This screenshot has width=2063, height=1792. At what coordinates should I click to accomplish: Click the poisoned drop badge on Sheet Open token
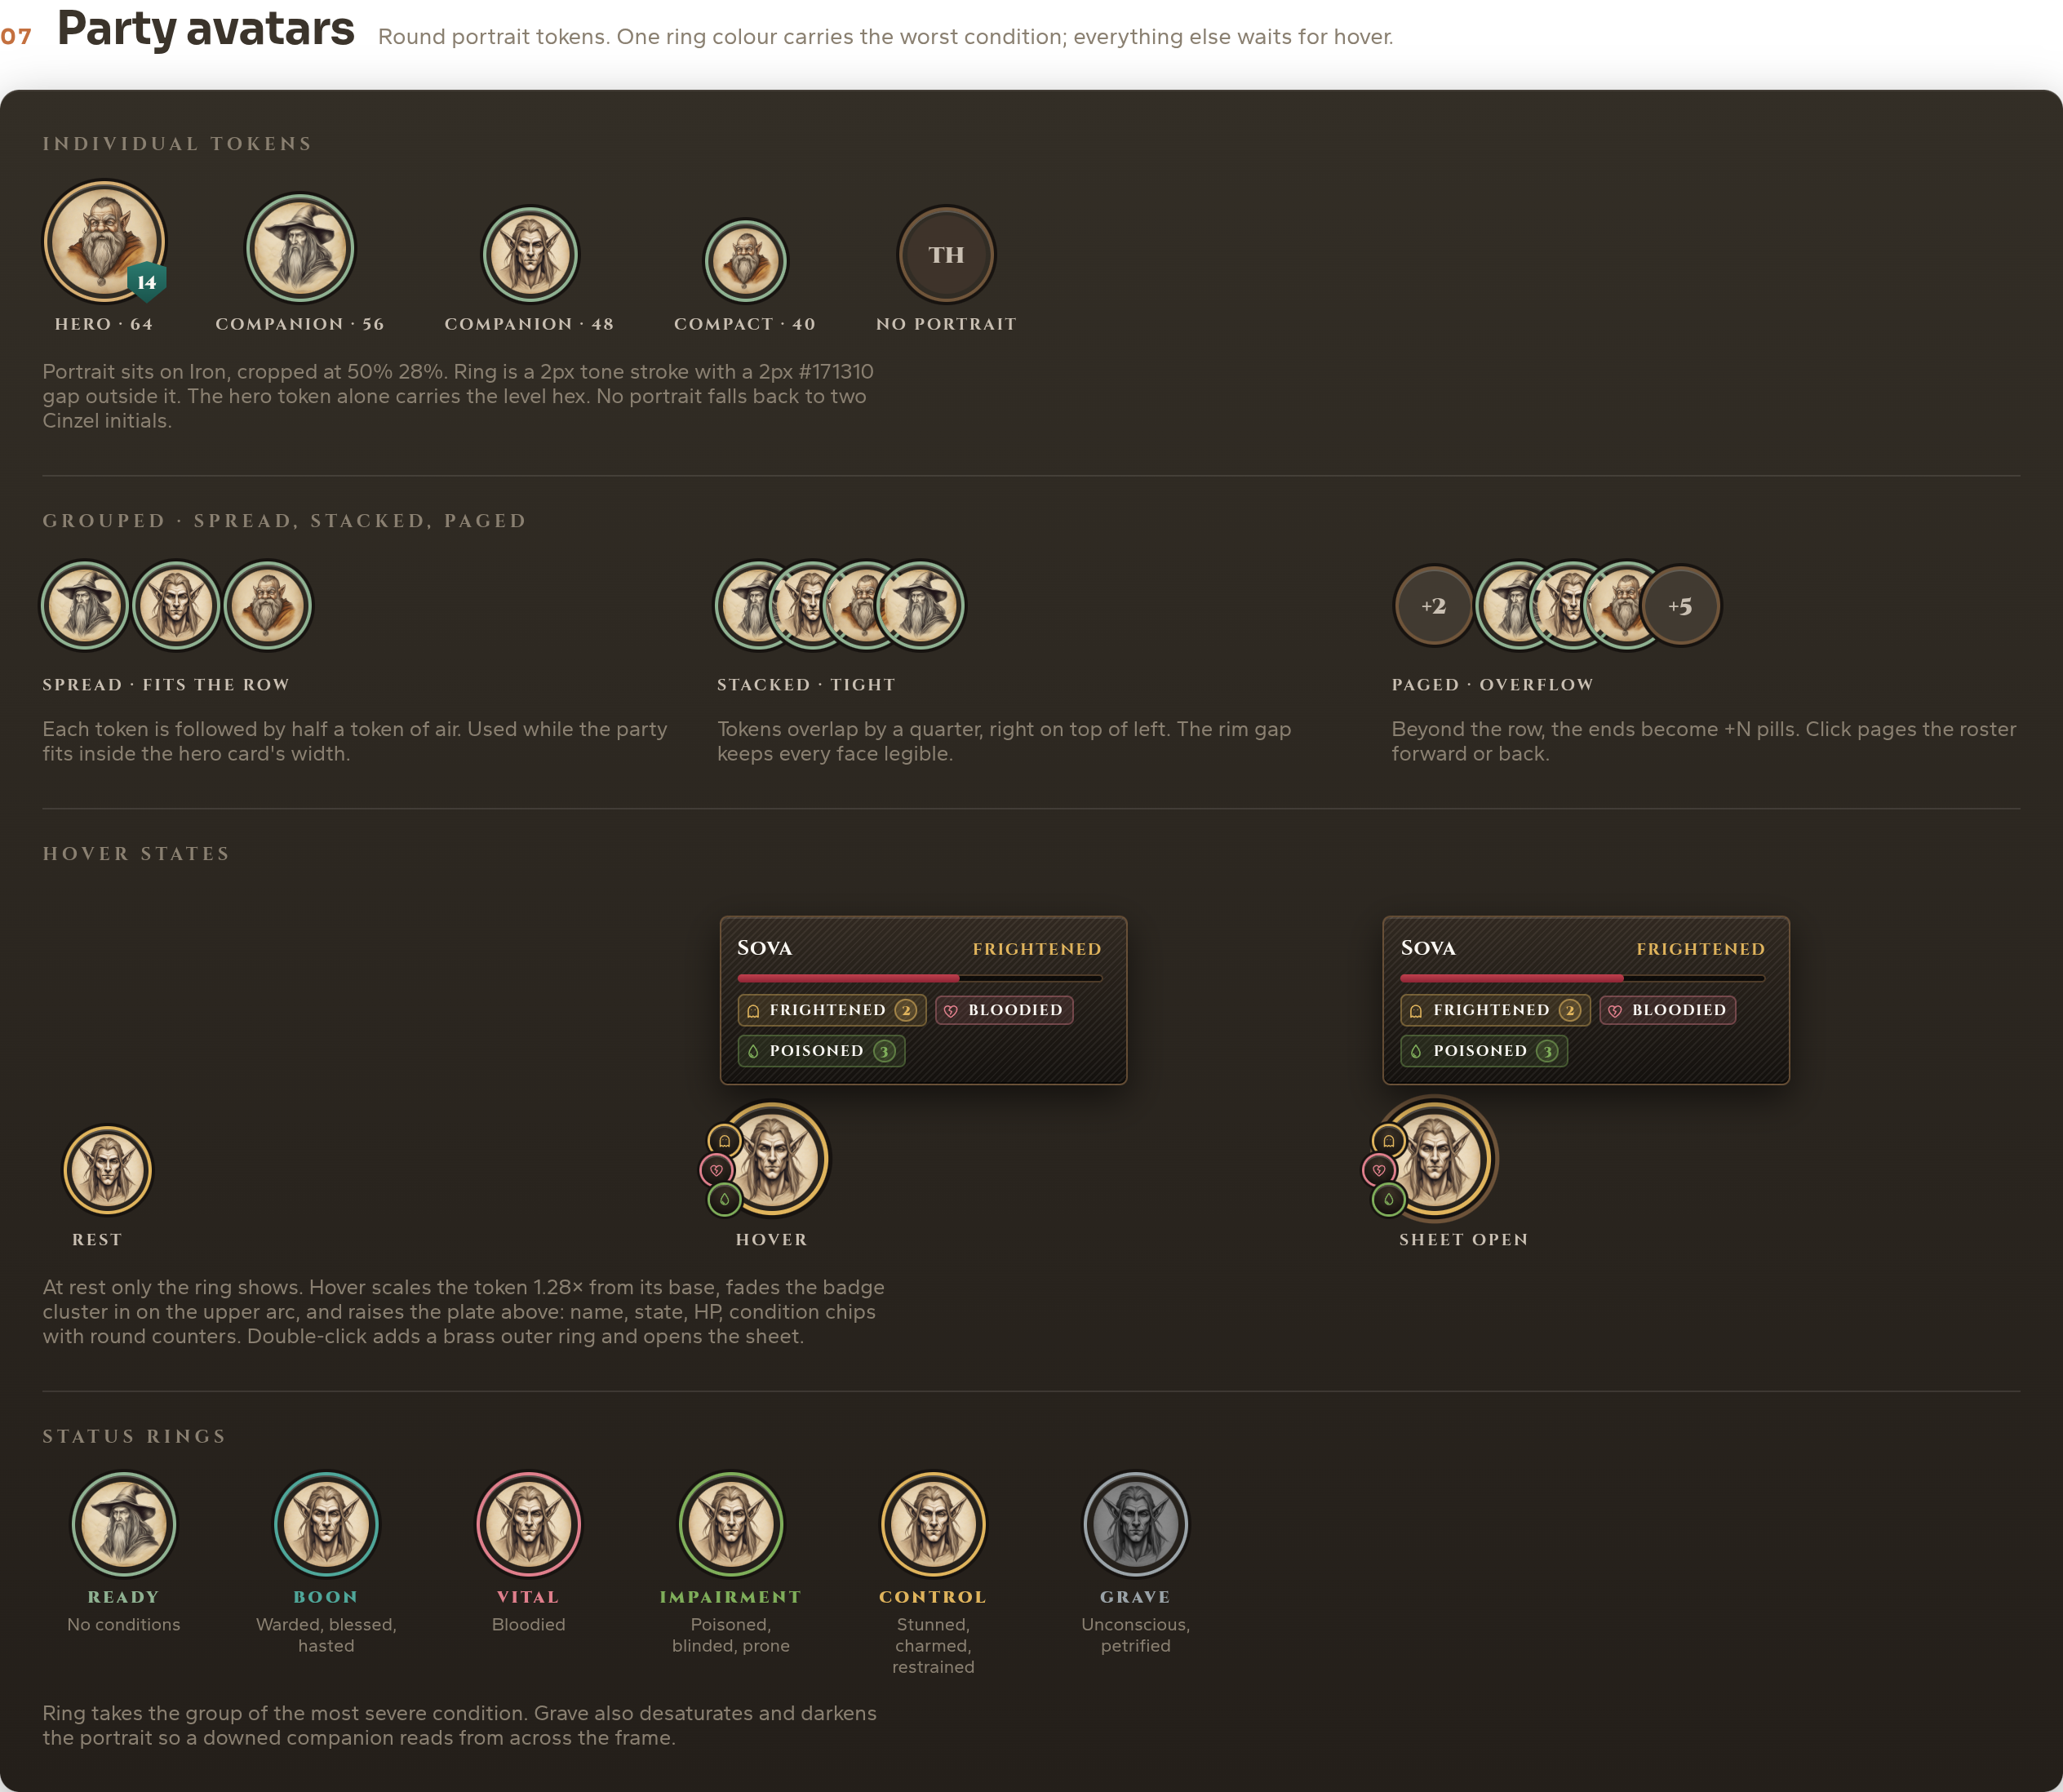pos(1388,1199)
